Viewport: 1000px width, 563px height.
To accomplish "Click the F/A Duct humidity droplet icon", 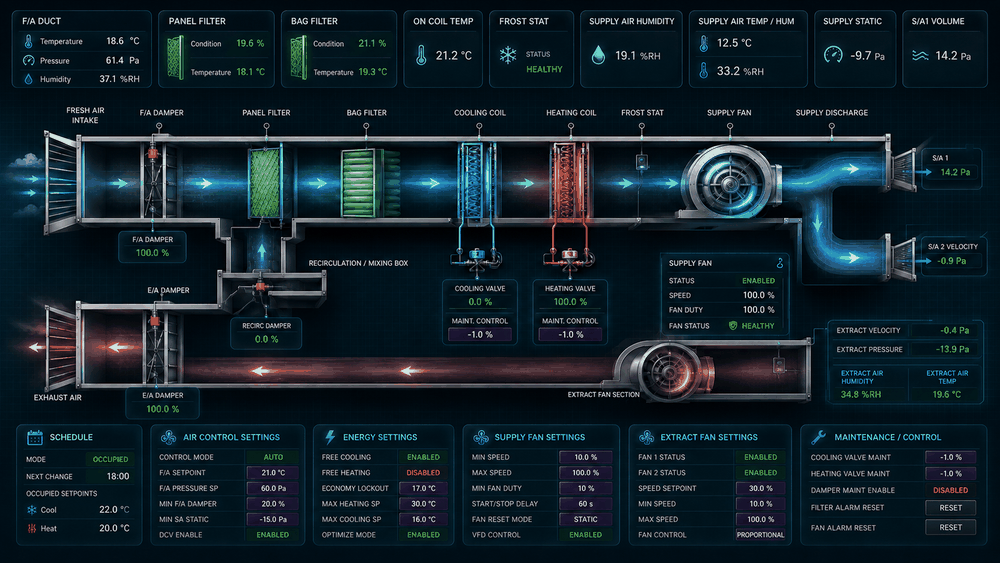I will pos(28,79).
